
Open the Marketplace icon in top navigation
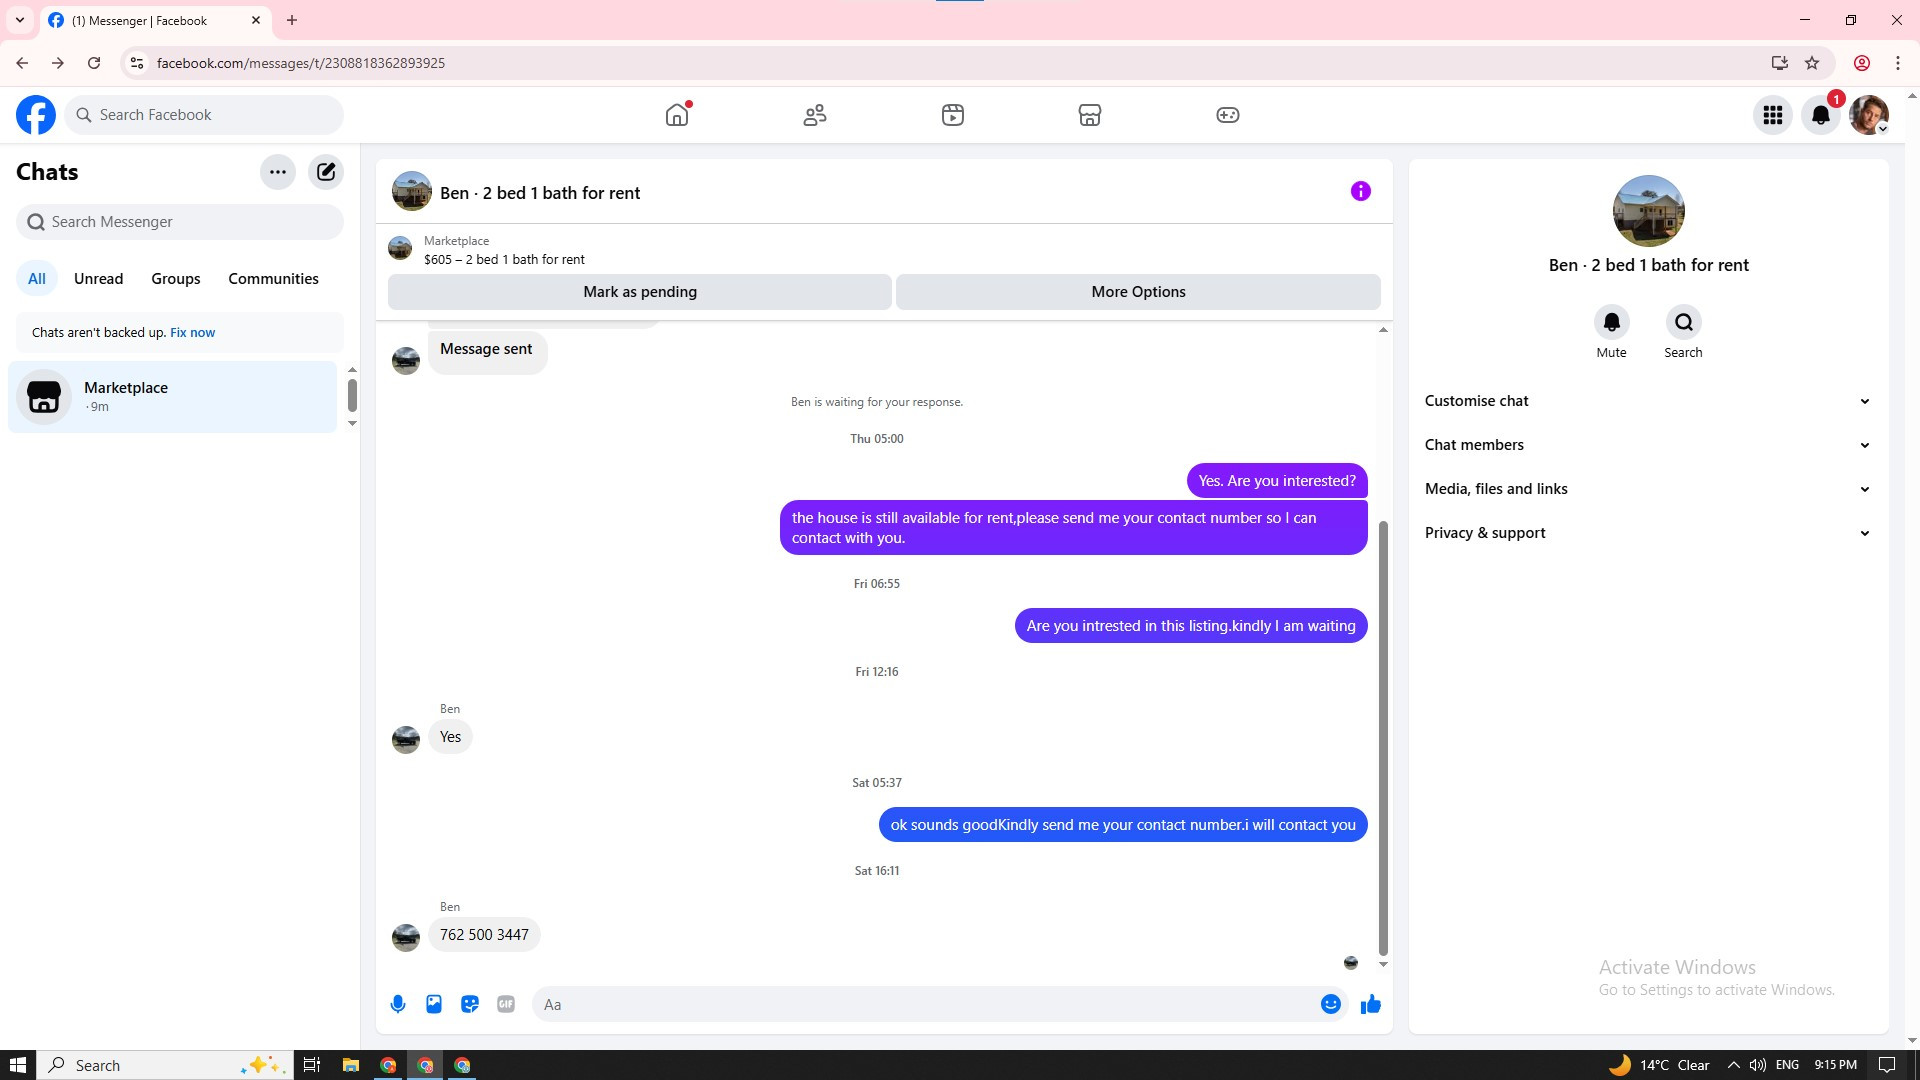[x=1090, y=115]
